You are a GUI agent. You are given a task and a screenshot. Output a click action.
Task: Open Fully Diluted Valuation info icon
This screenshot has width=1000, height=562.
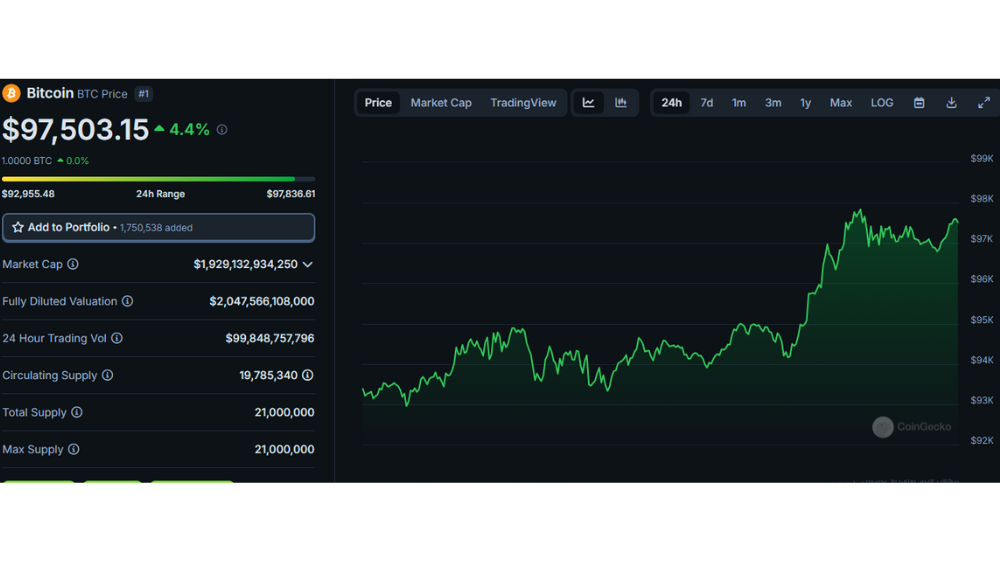[128, 301]
